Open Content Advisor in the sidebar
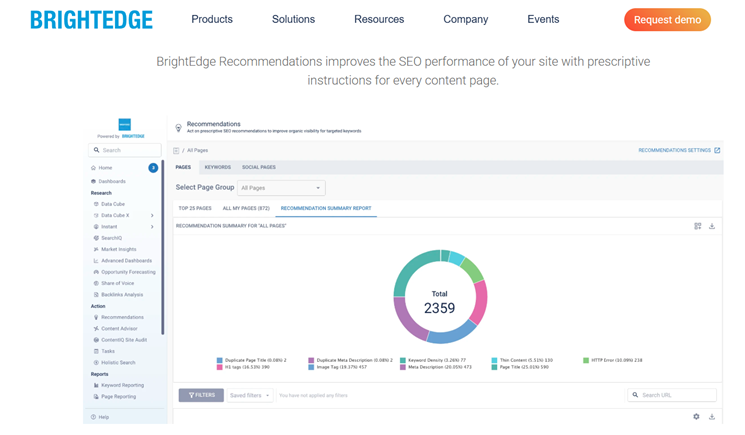Viewport: 745px width, 435px height. pos(119,329)
